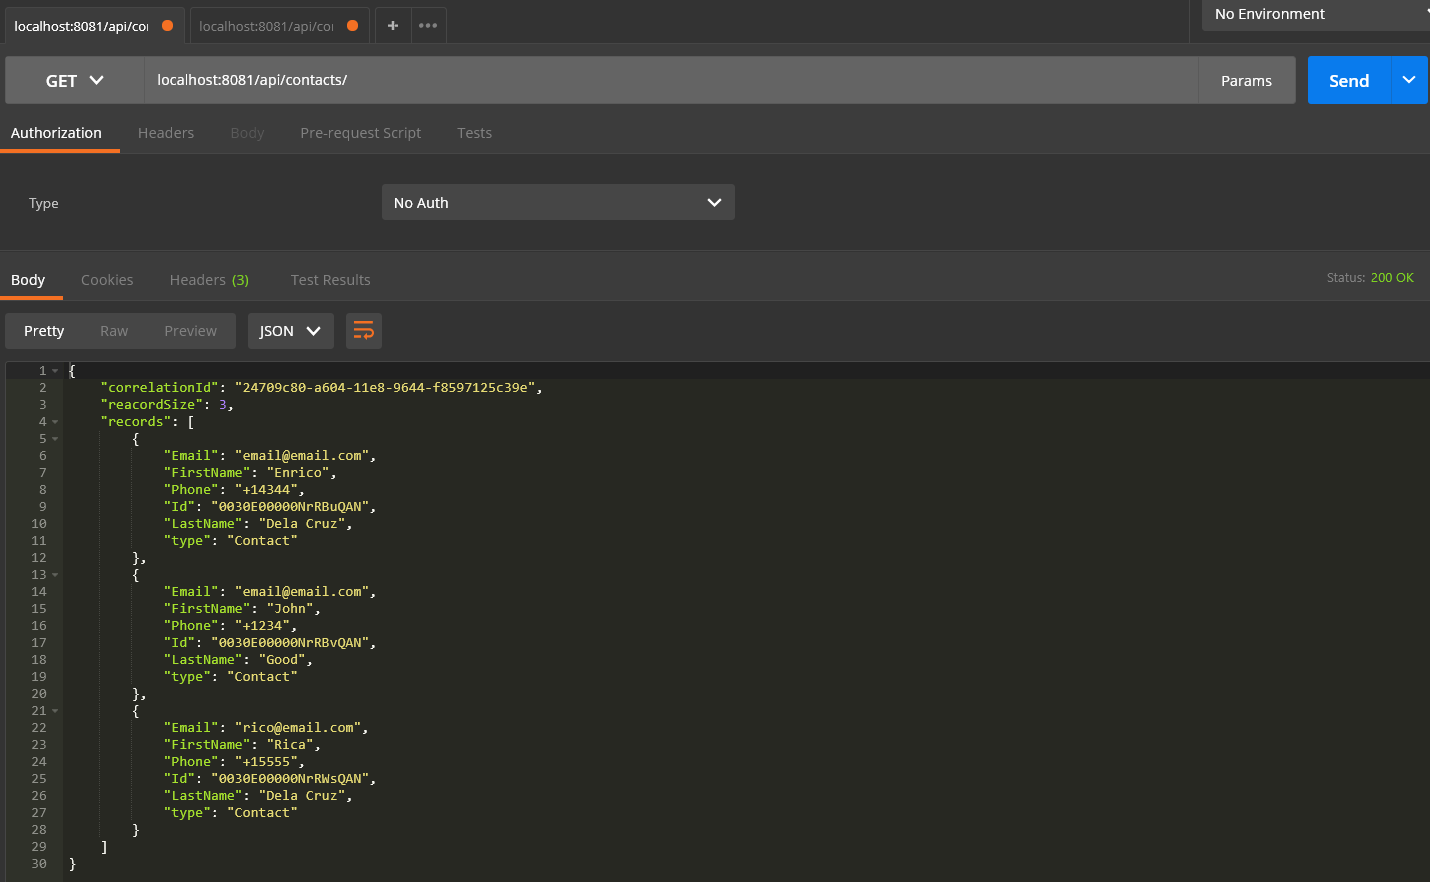This screenshot has width=1430, height=882.
Task: Switch to the Headers request tab
Action: pos(166,133)
